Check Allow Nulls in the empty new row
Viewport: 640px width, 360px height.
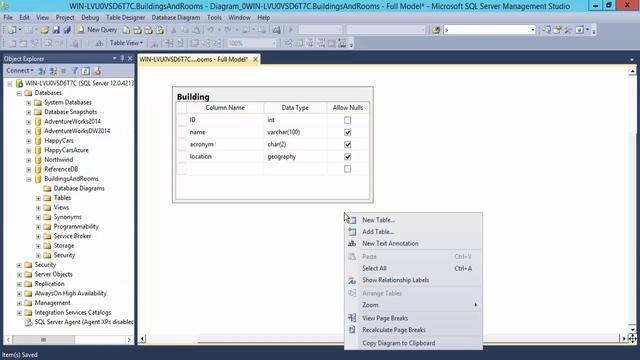[x=347, y=169]
